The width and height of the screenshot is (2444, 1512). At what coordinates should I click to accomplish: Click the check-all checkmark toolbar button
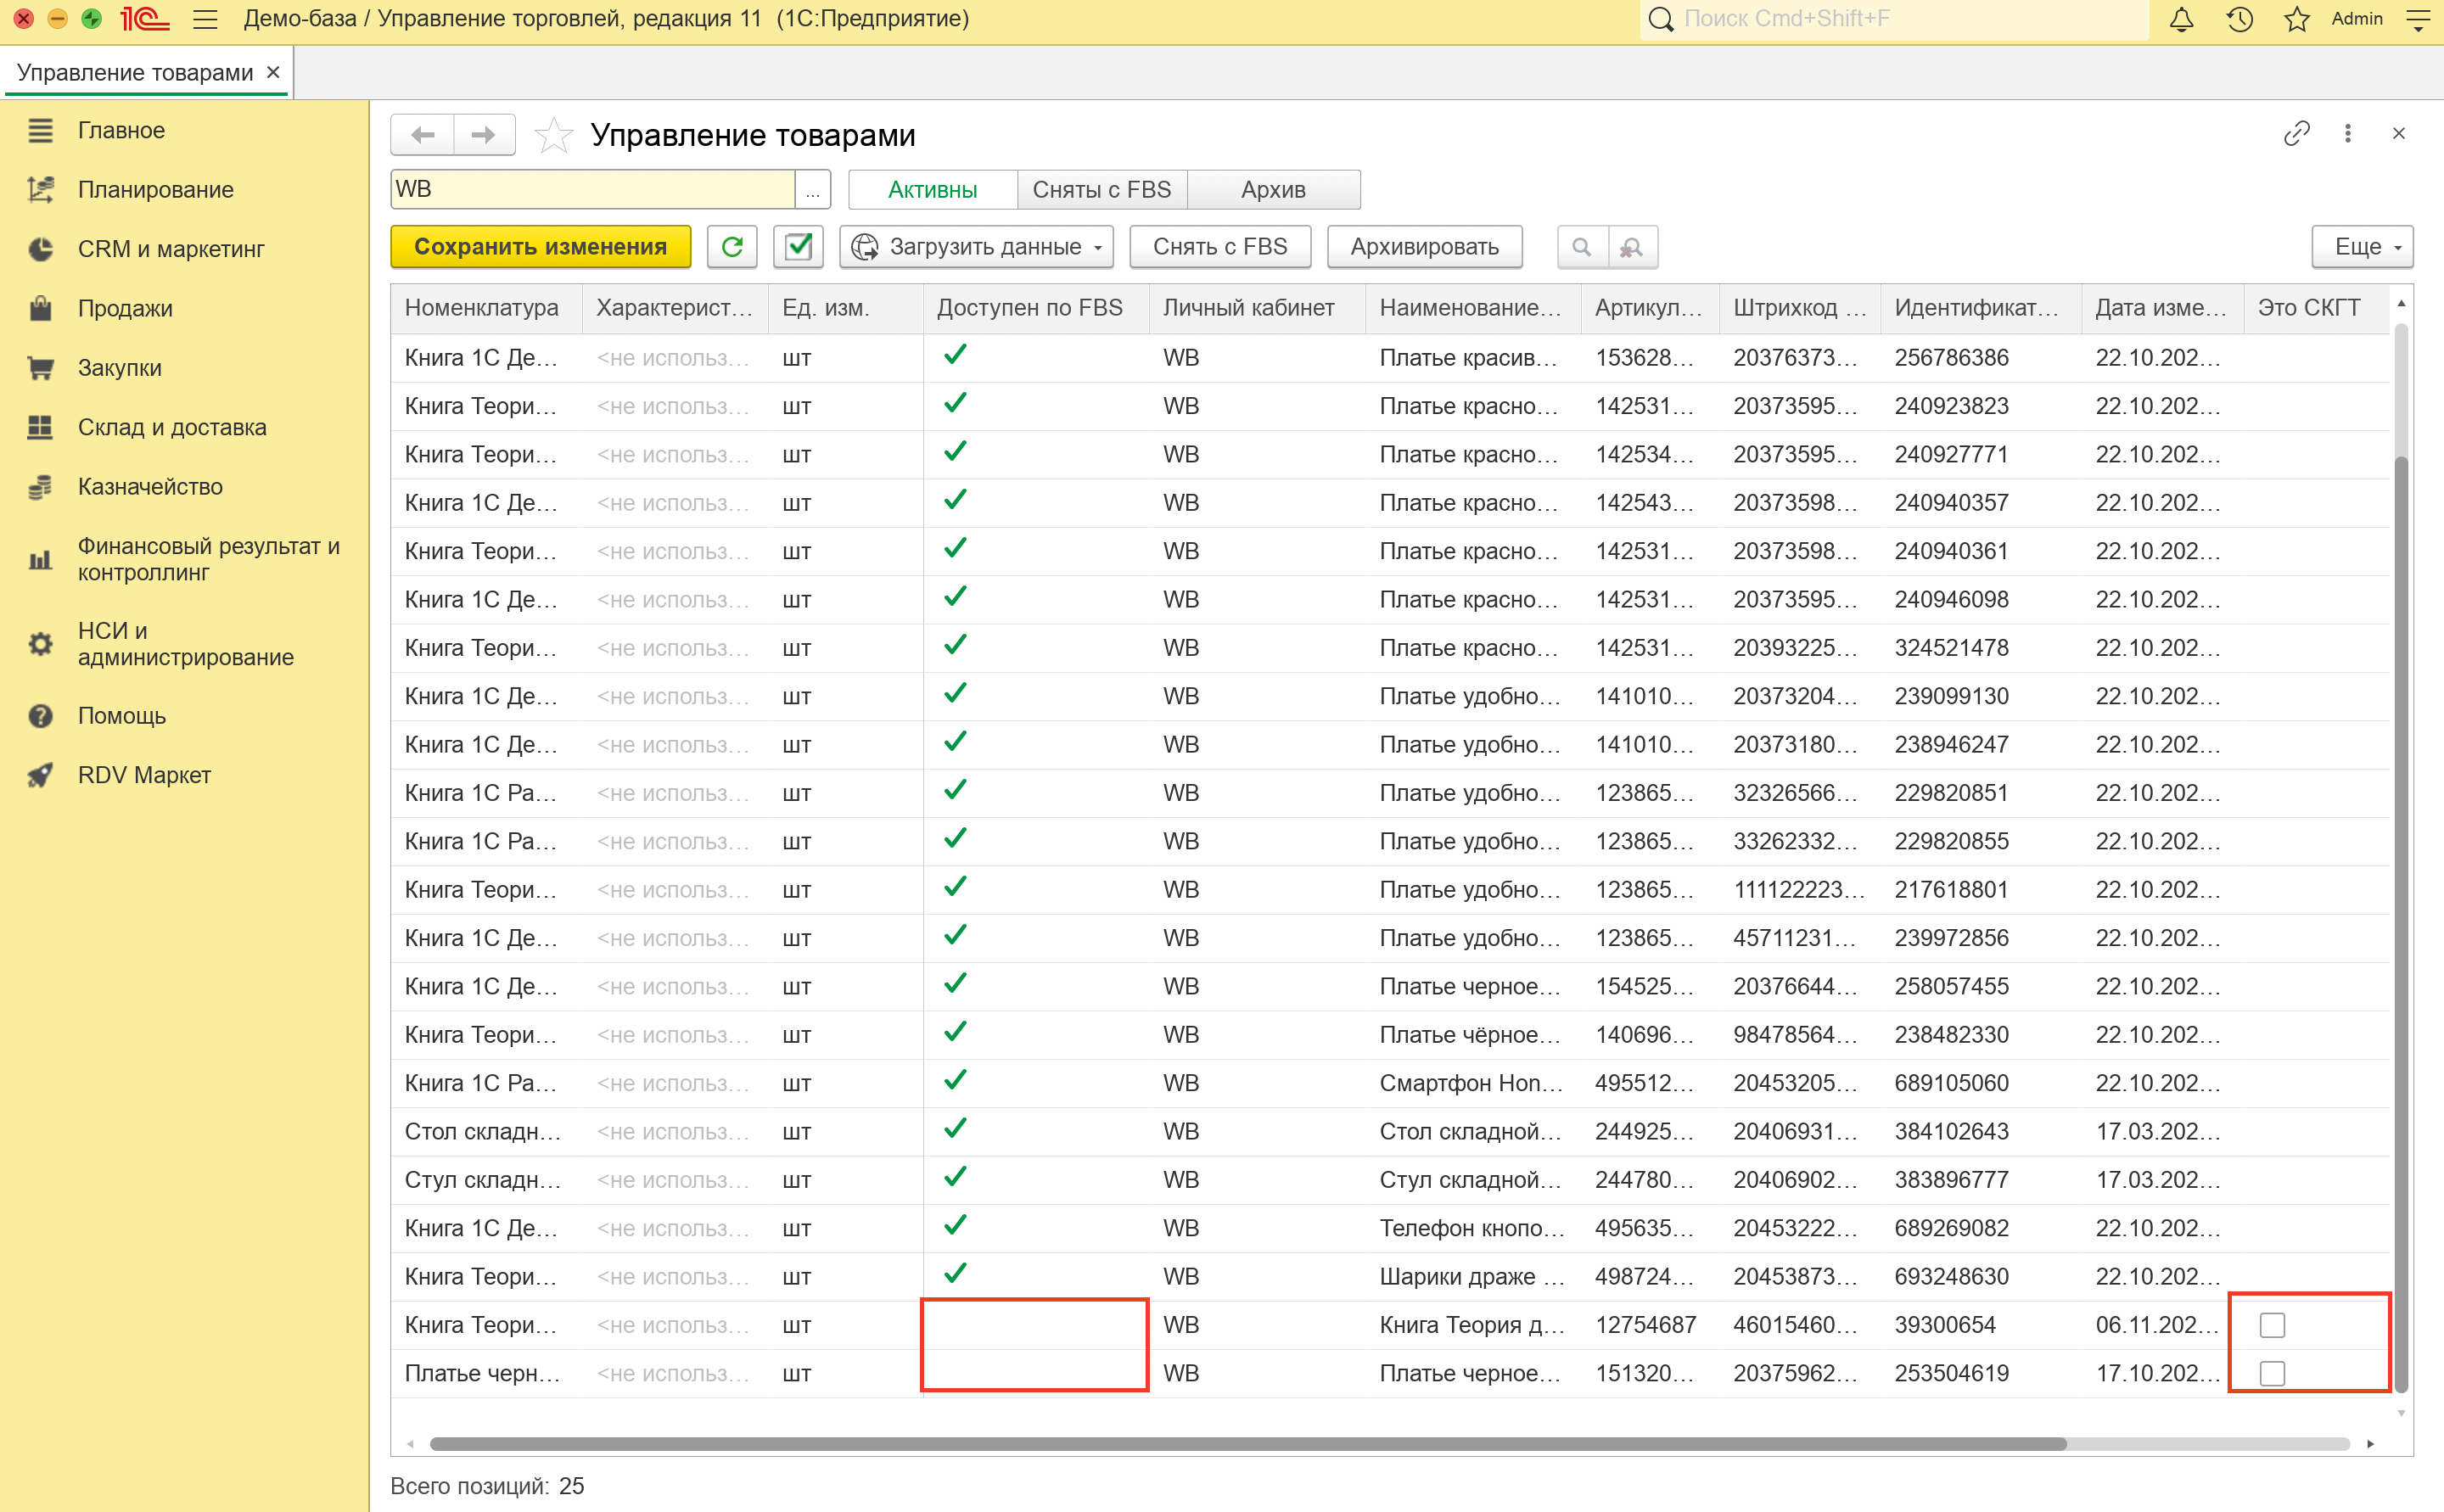797,247
